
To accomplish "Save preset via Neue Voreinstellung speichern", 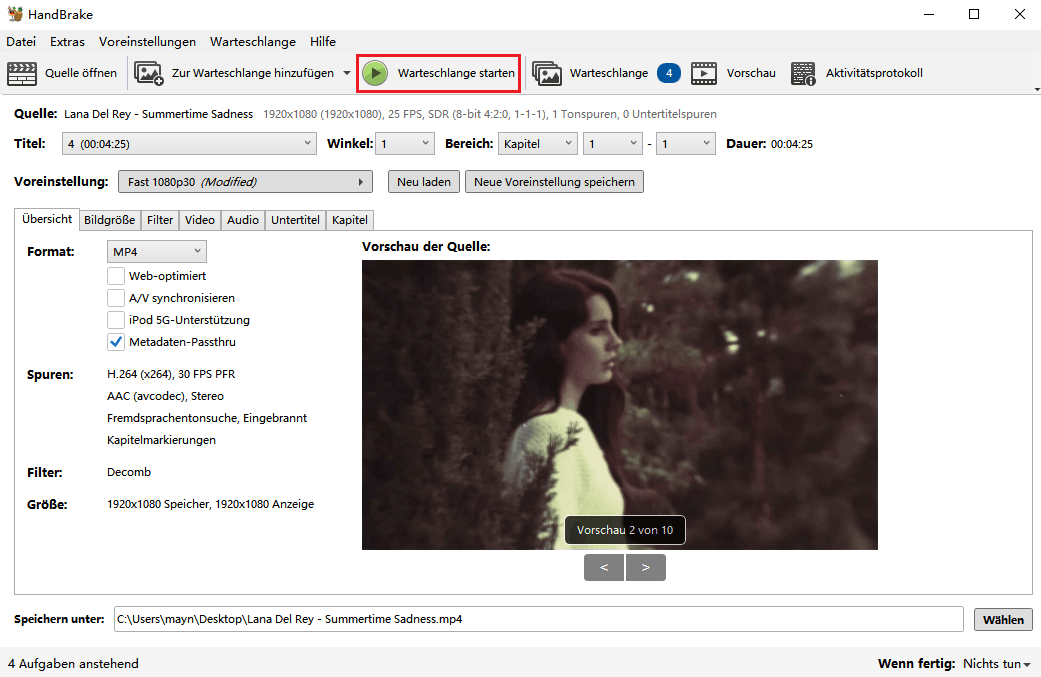I will coord(554,181).
